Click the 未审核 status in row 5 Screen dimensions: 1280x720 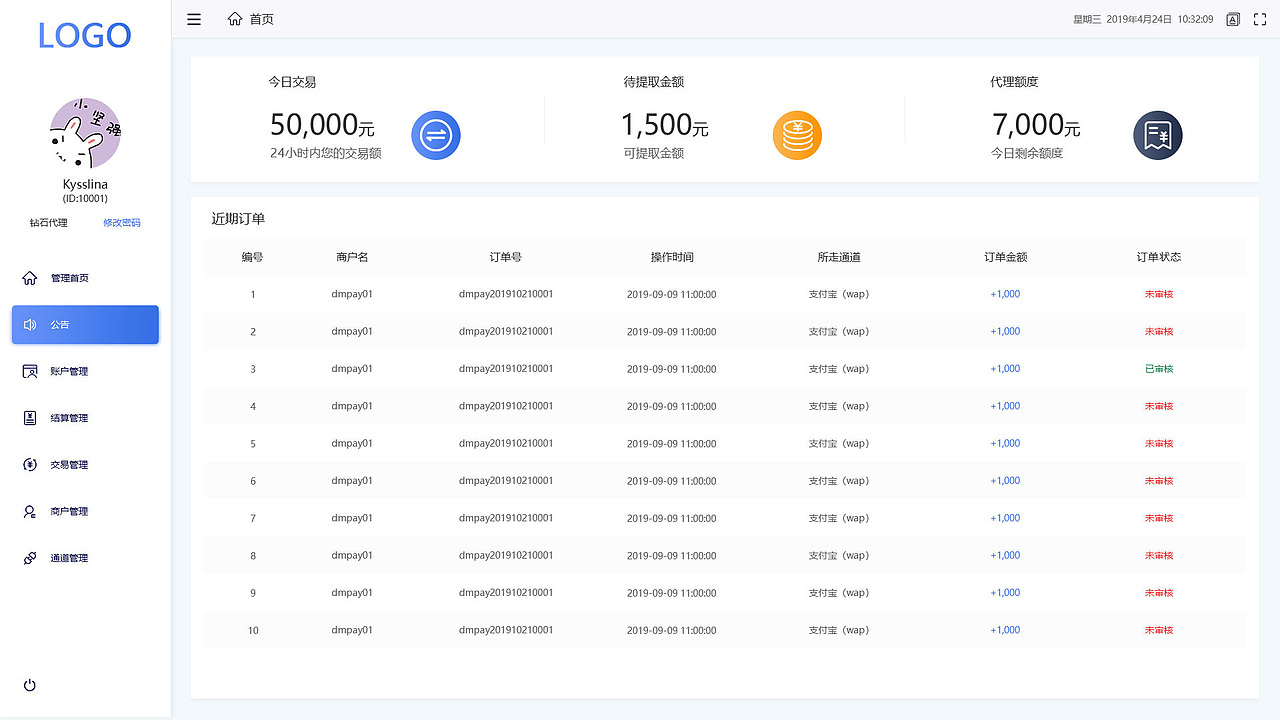pos(1159,443)
